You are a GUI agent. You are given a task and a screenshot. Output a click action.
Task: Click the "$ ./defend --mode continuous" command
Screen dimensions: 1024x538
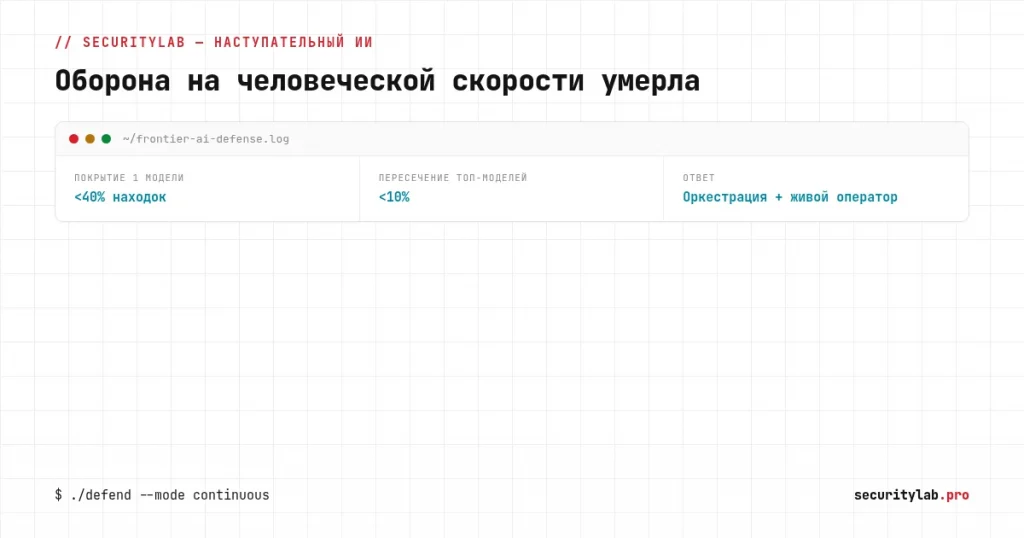(x=162, y=495)
